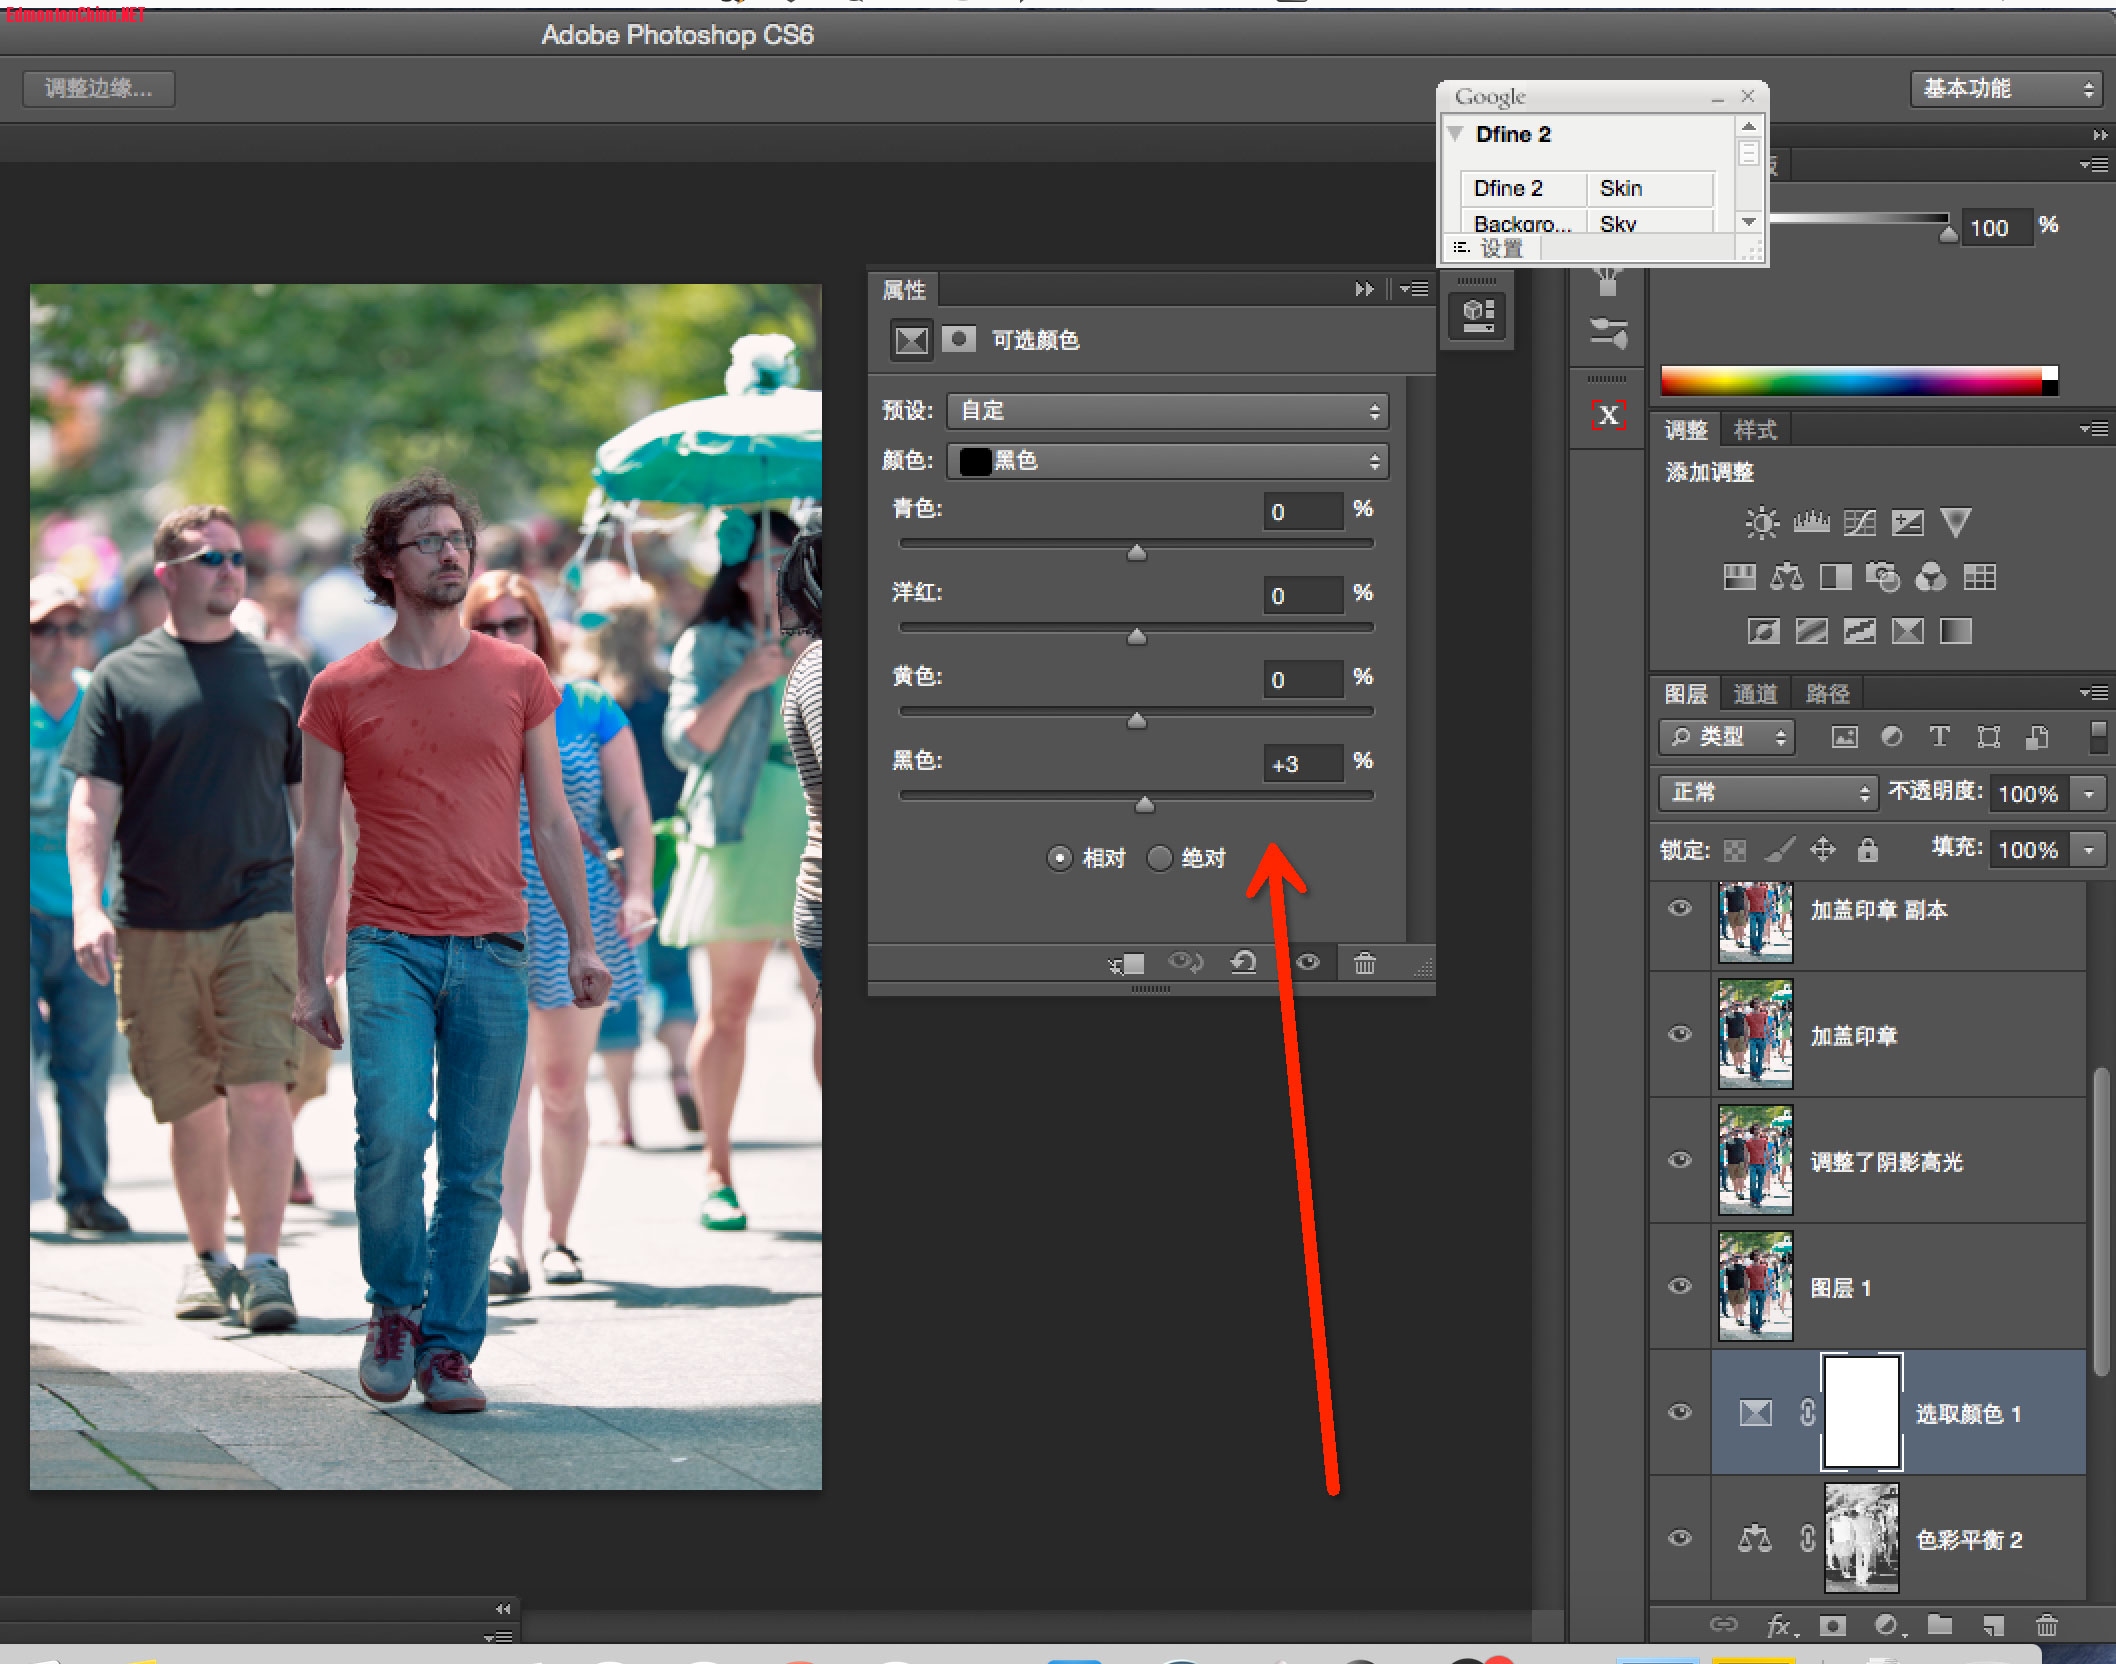This screenshot has width=2116, height=1664.
Task: Hide the 加盖印章 副本 layer
Action: (x=1680, y=908)
